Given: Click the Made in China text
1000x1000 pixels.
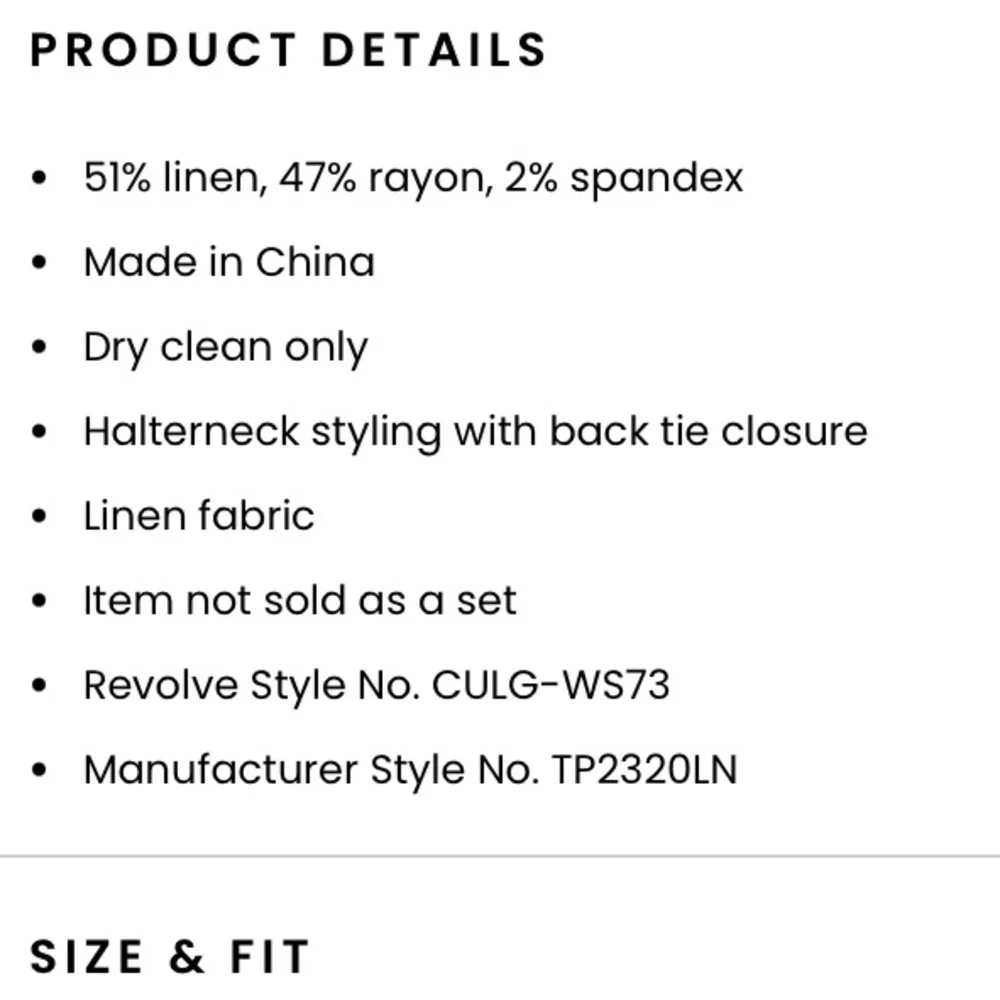Looking at the screenshot, I should click(229, 261).
